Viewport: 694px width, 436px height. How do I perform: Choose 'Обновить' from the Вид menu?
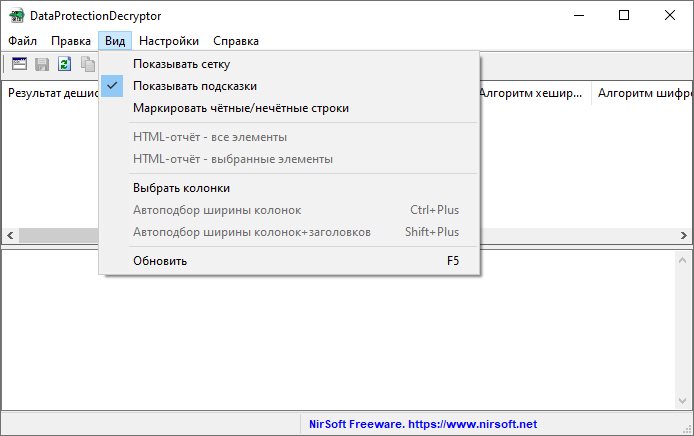(x=160, y=261)
